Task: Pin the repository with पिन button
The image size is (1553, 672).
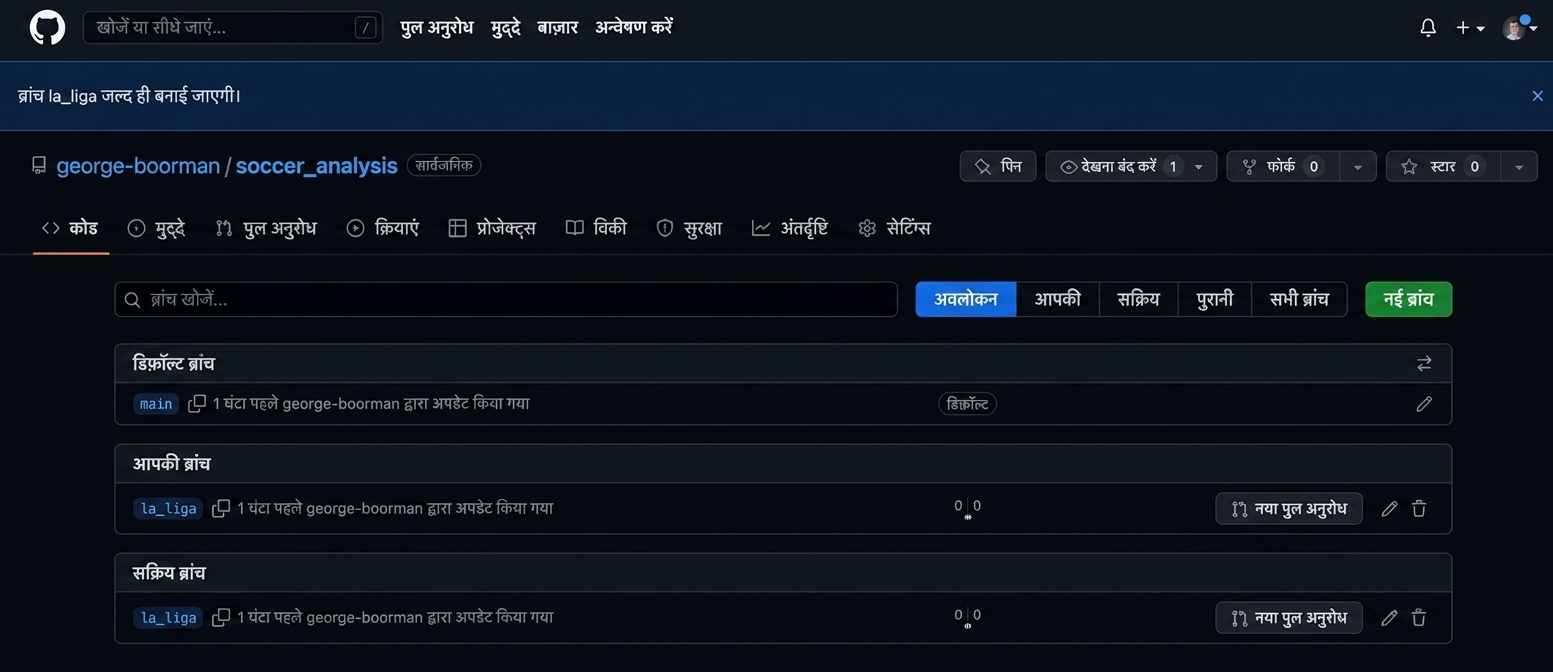Action: tap(998, 166)
